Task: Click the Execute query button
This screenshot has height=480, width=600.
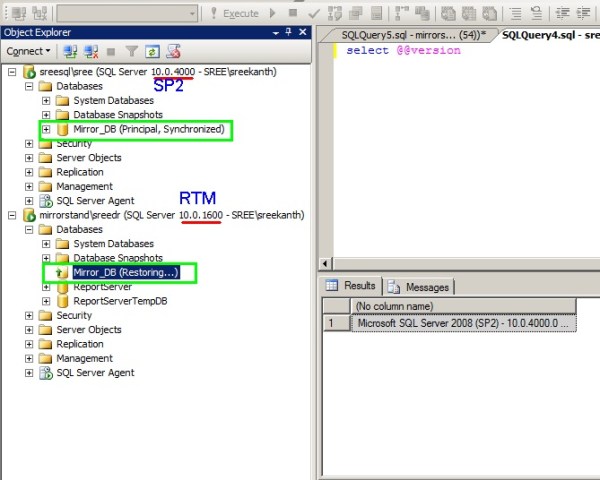Action: 233,13
